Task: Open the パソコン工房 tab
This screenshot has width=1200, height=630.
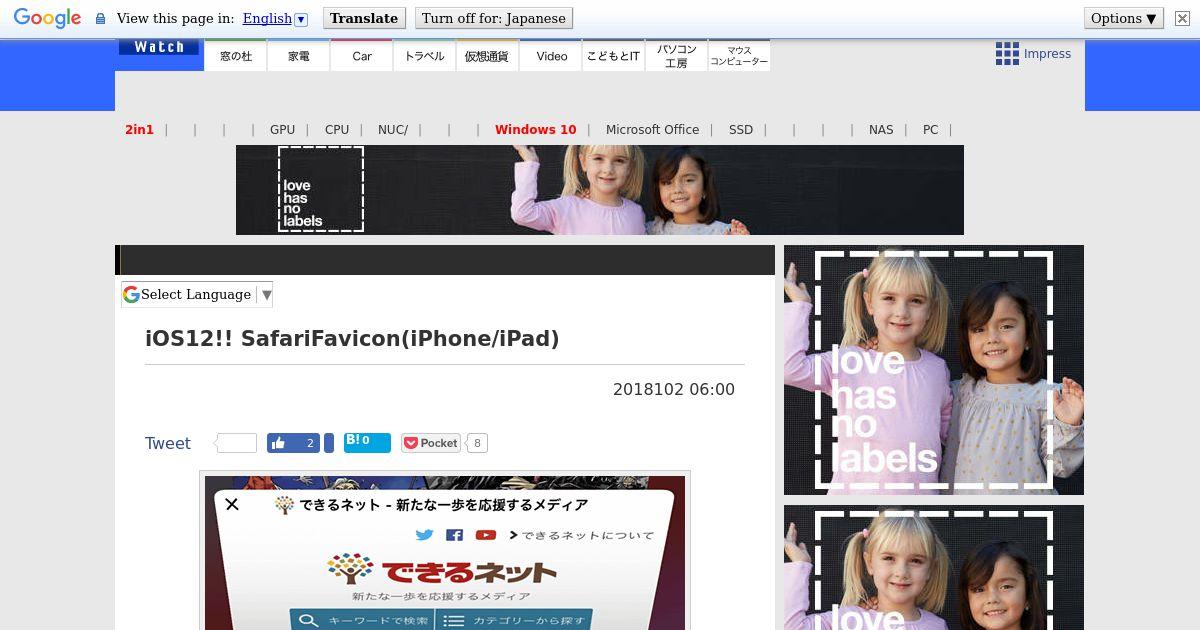Action: (676, 56)
